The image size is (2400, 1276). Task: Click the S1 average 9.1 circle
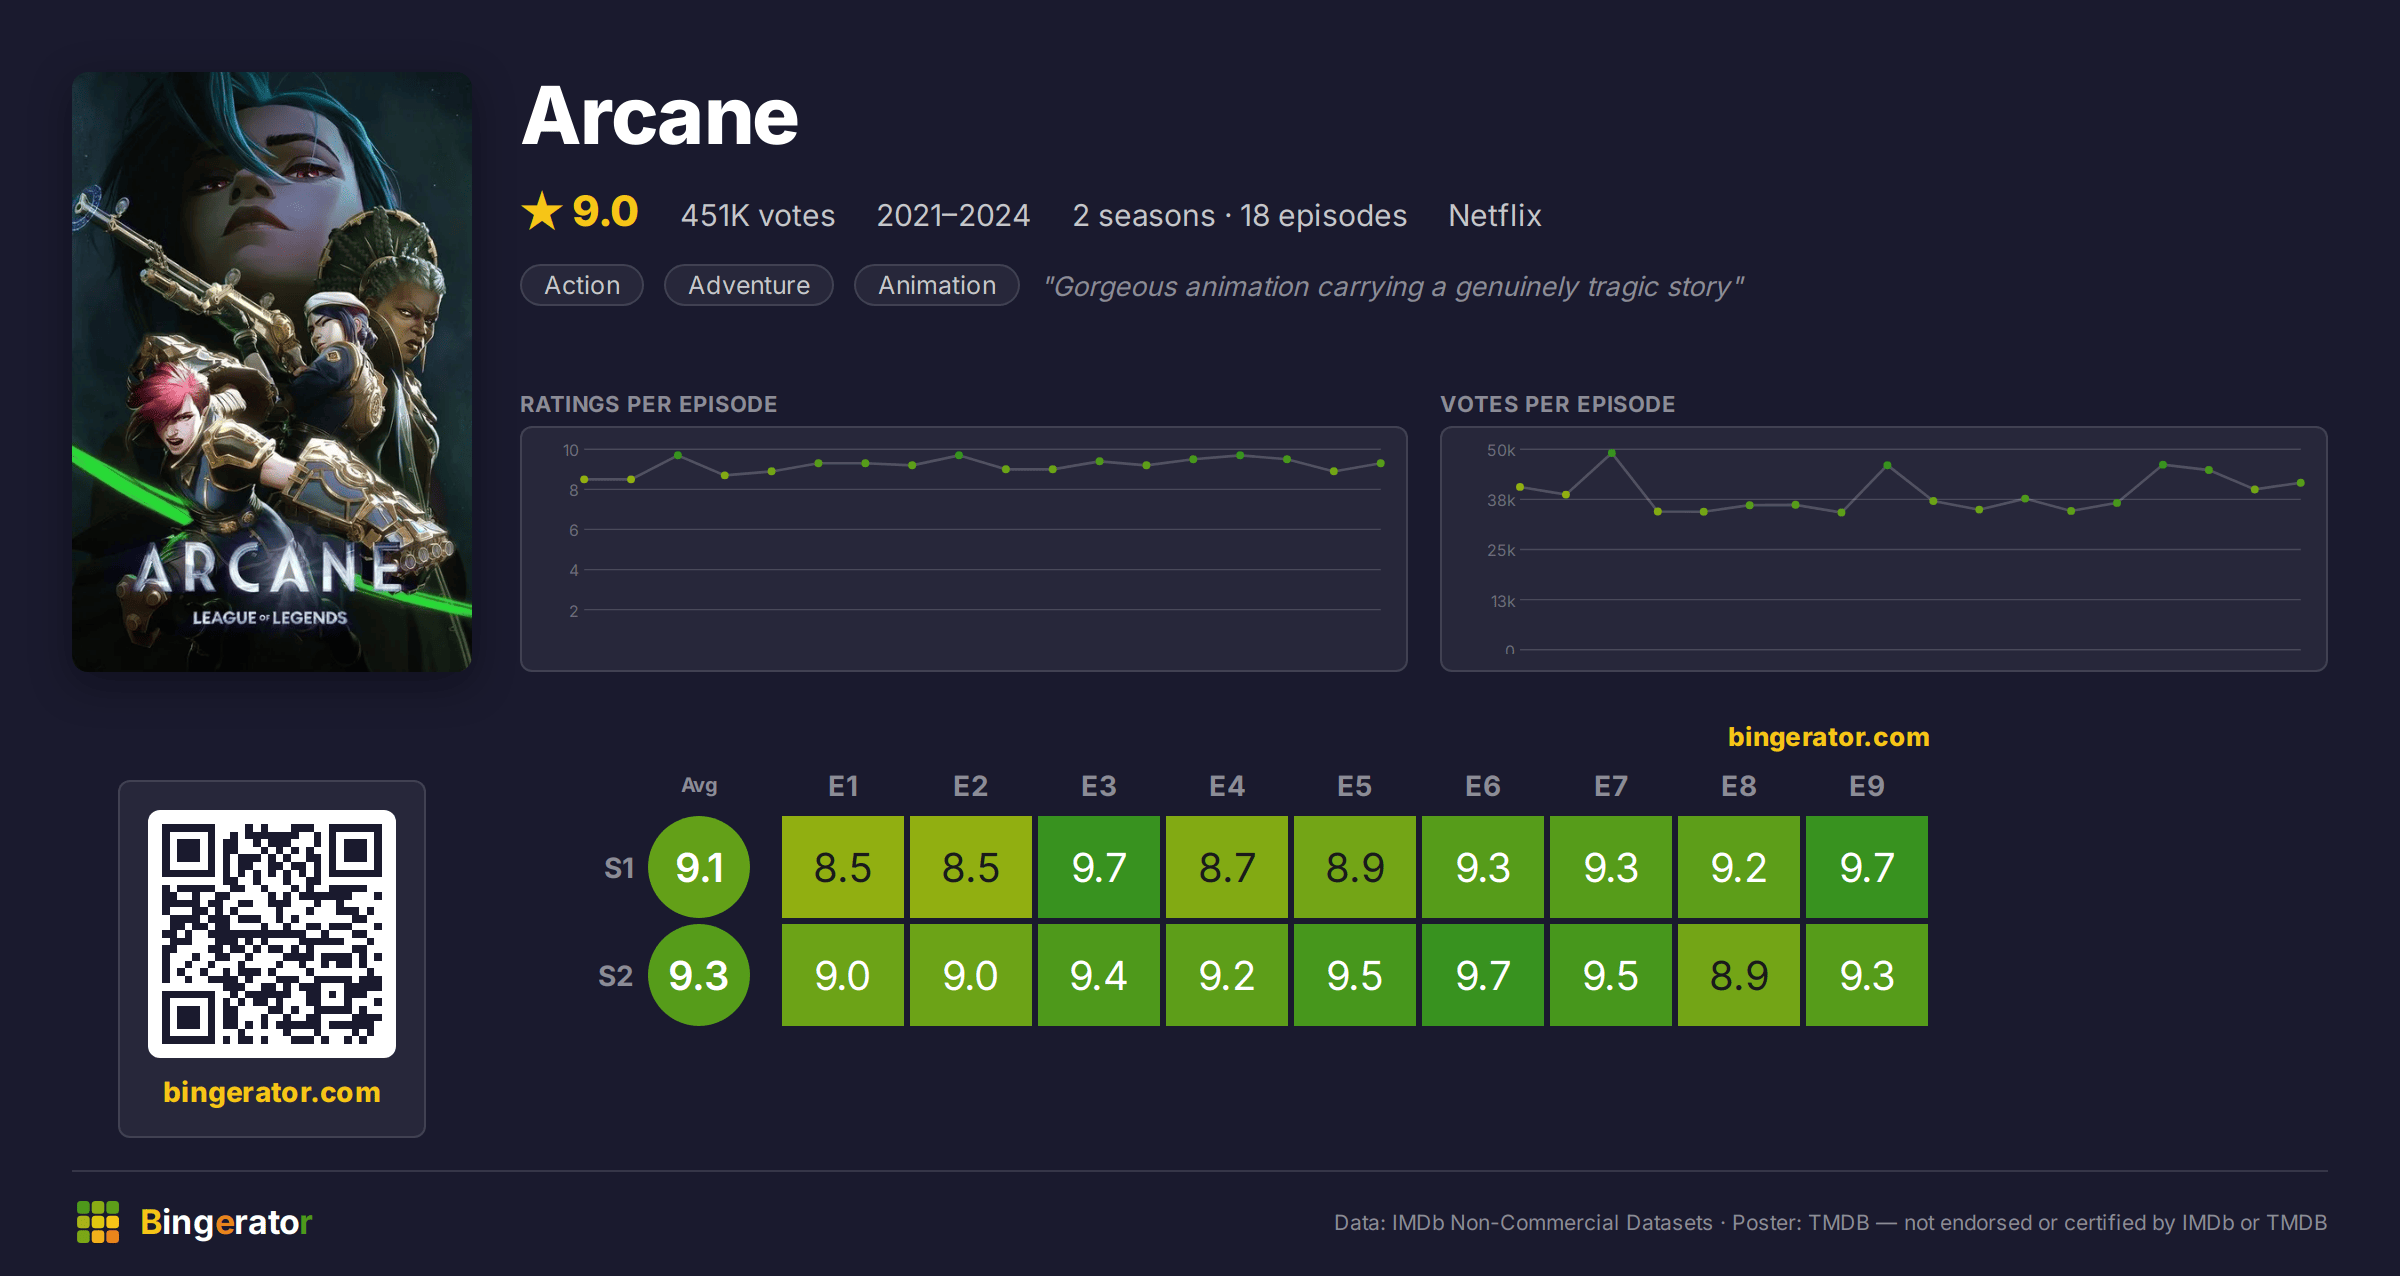coord(699,867)
